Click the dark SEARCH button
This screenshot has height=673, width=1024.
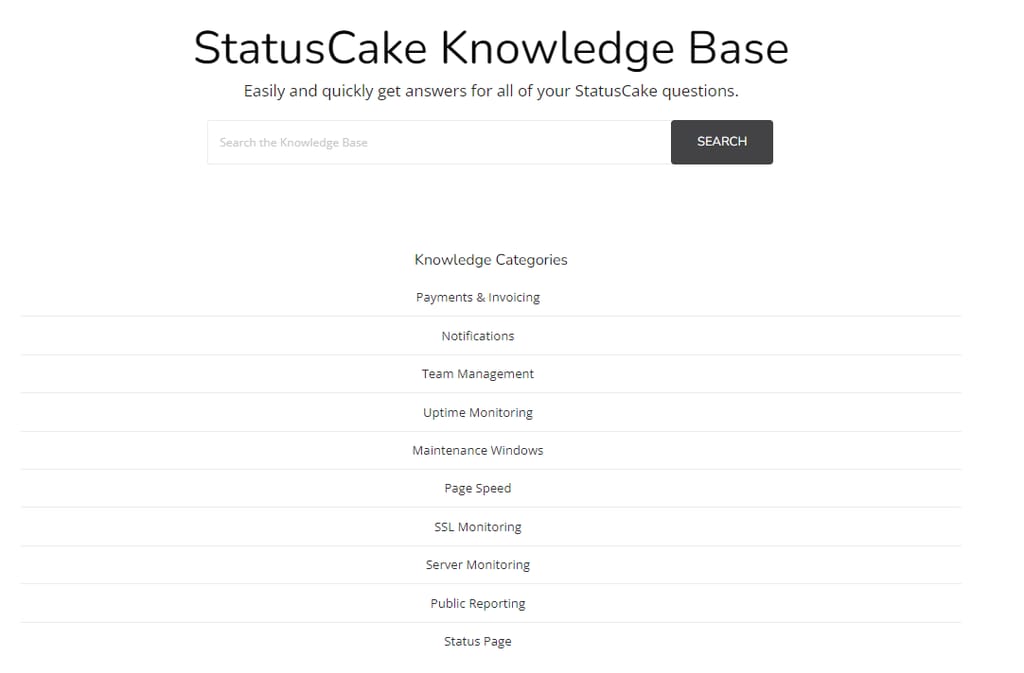[x=722, y=142]
